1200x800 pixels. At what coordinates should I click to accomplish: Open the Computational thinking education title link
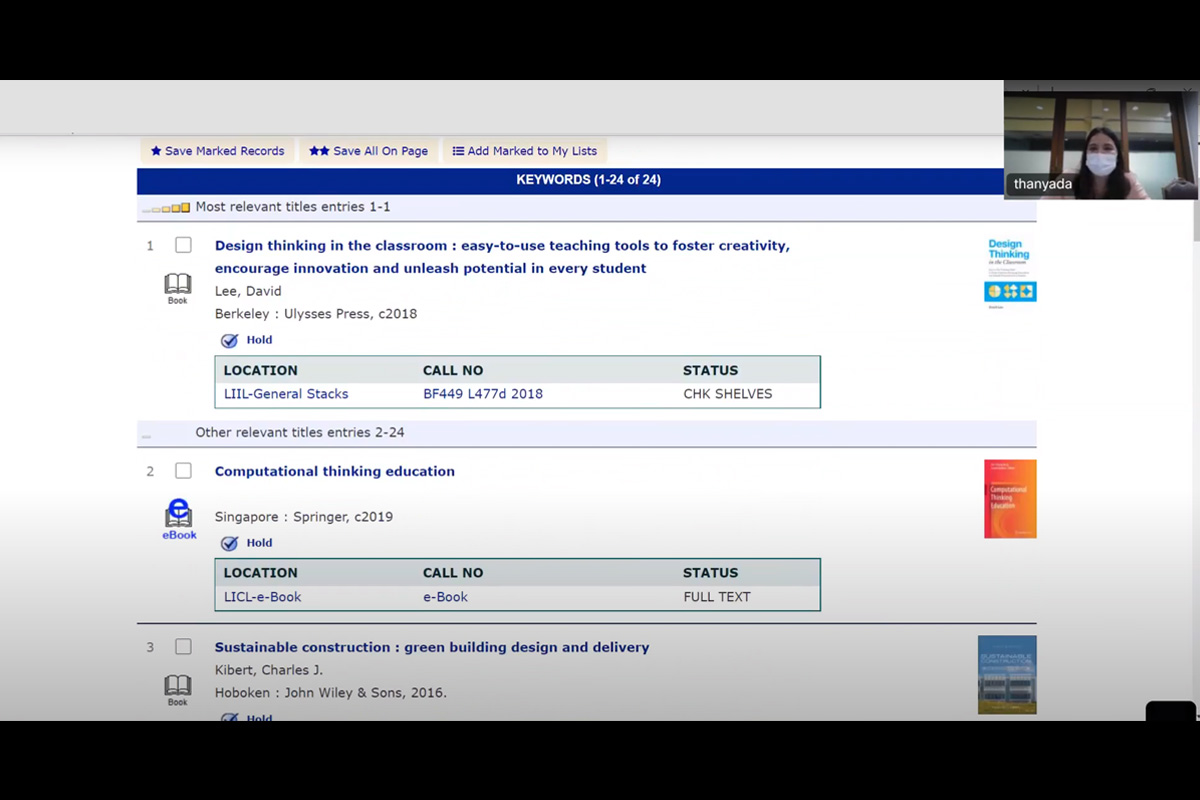(x=334, y=471)
